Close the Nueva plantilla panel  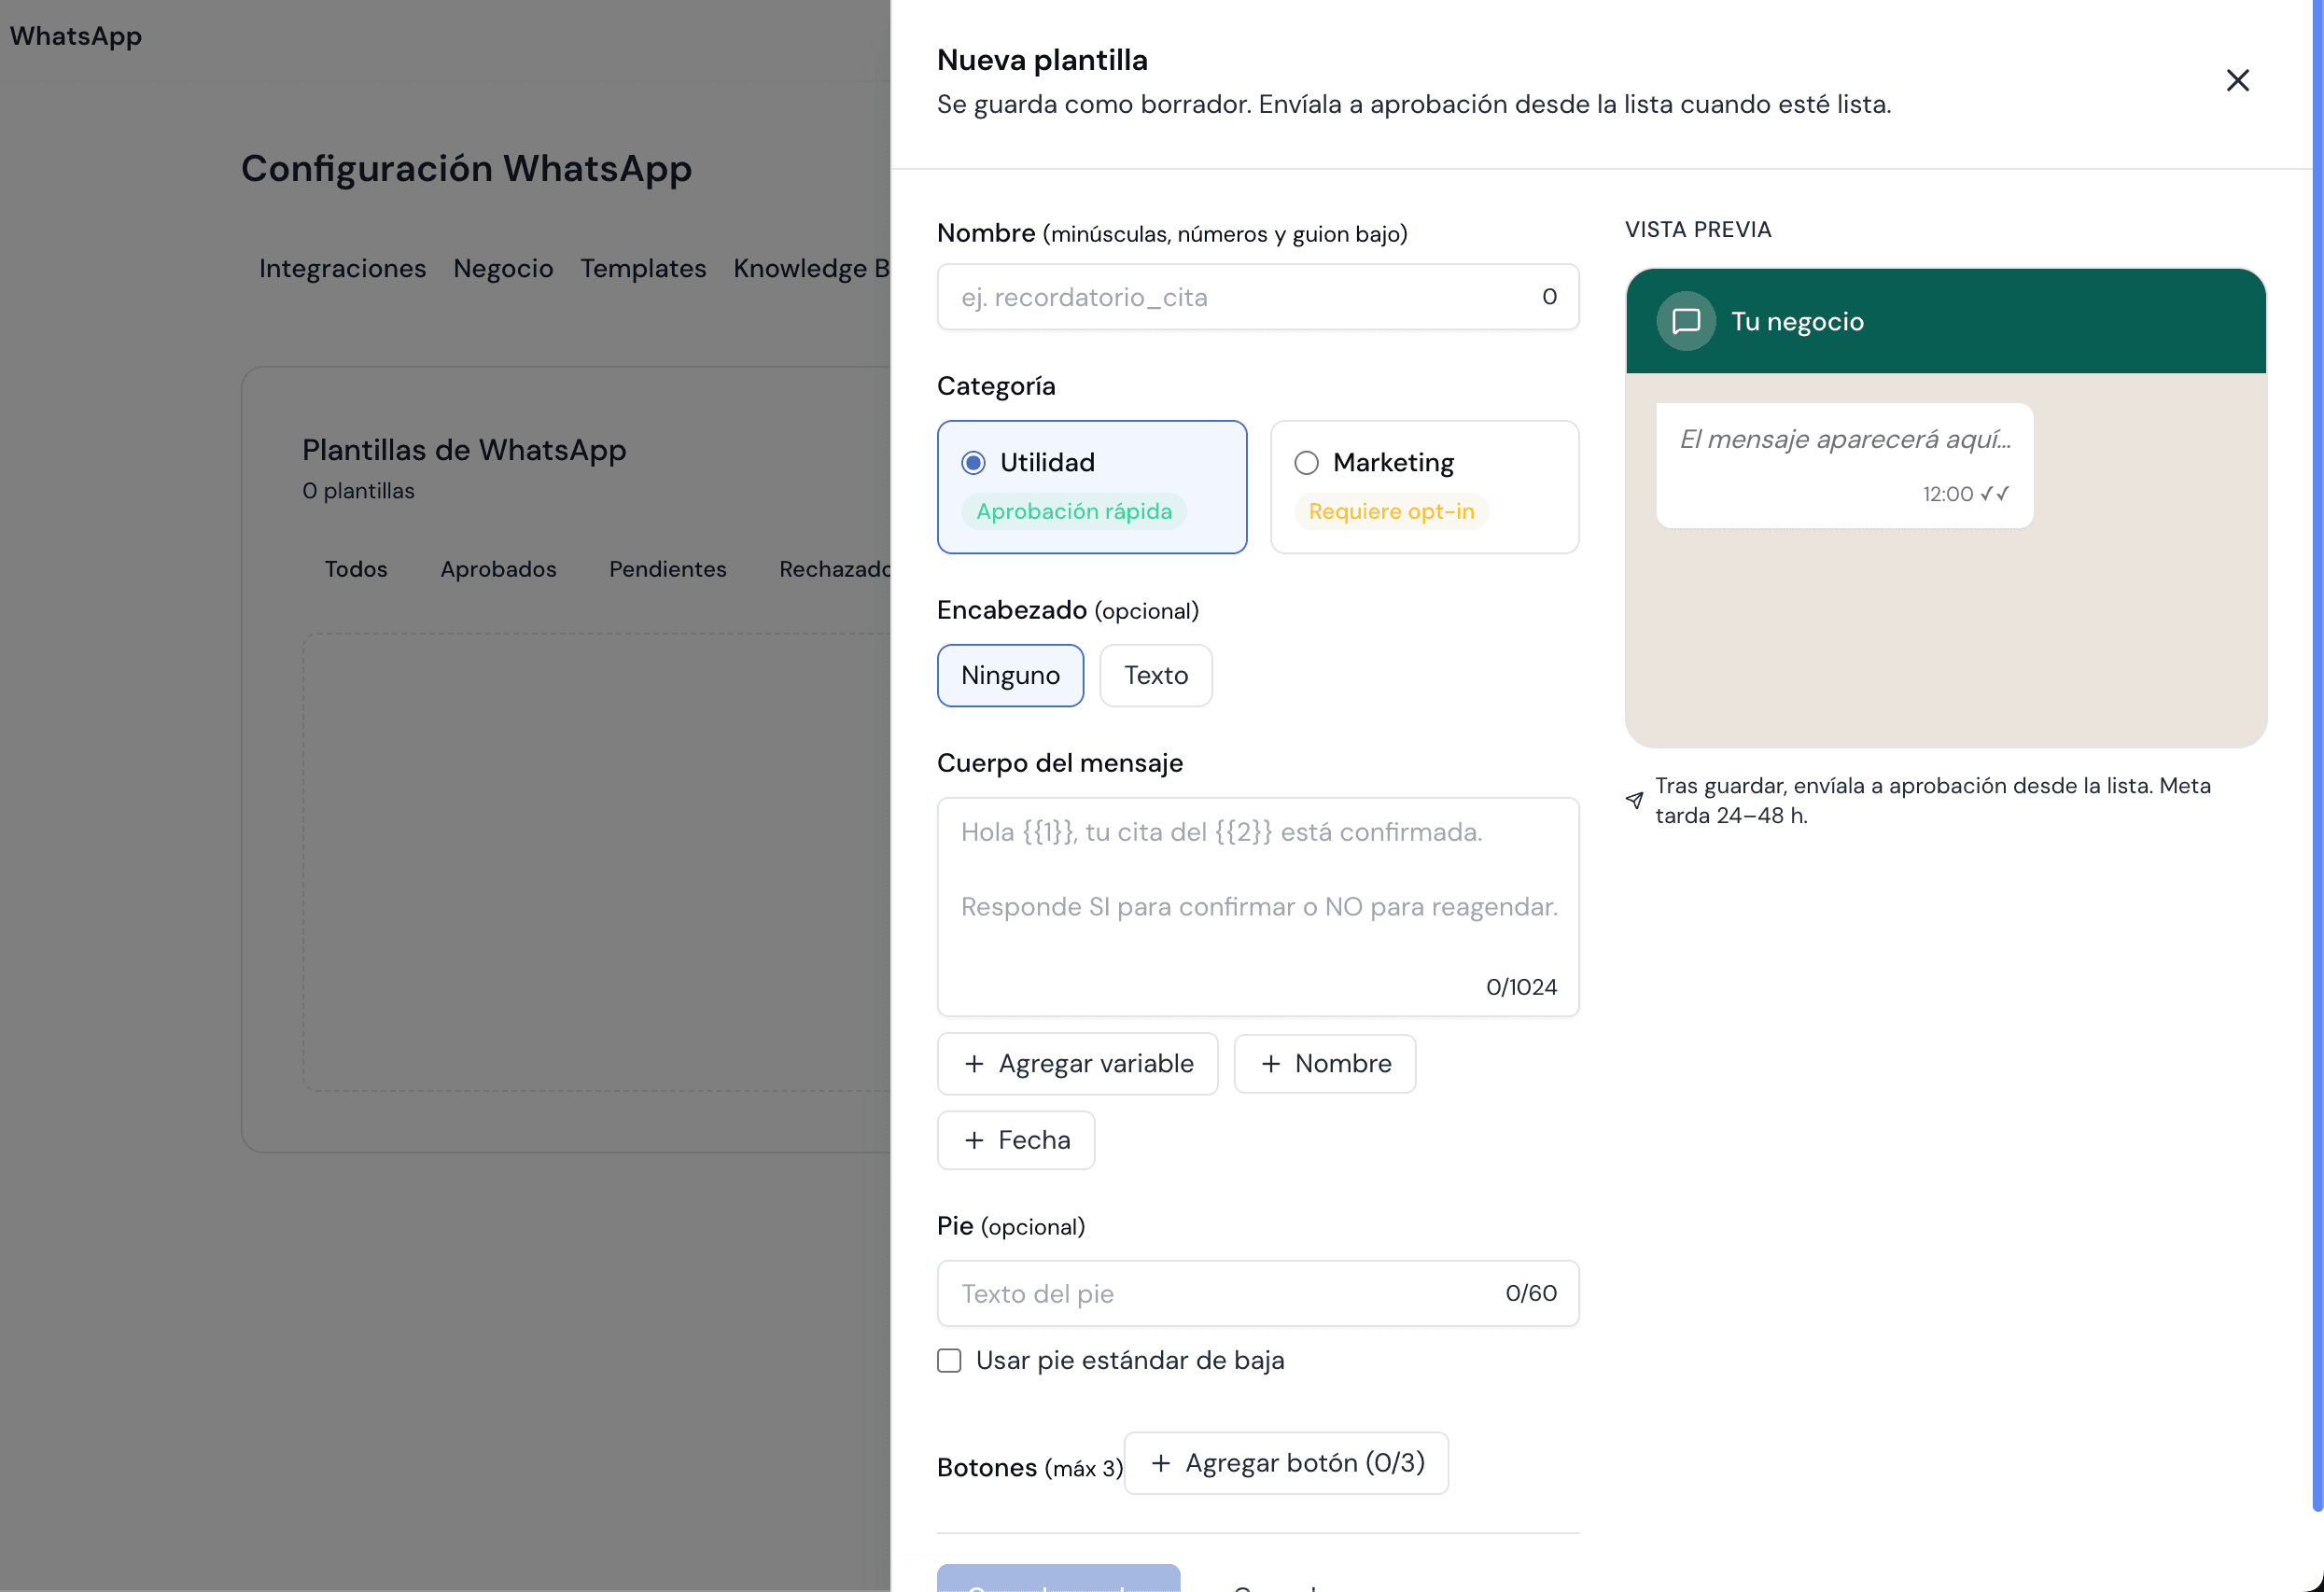tap(2237, 80)
